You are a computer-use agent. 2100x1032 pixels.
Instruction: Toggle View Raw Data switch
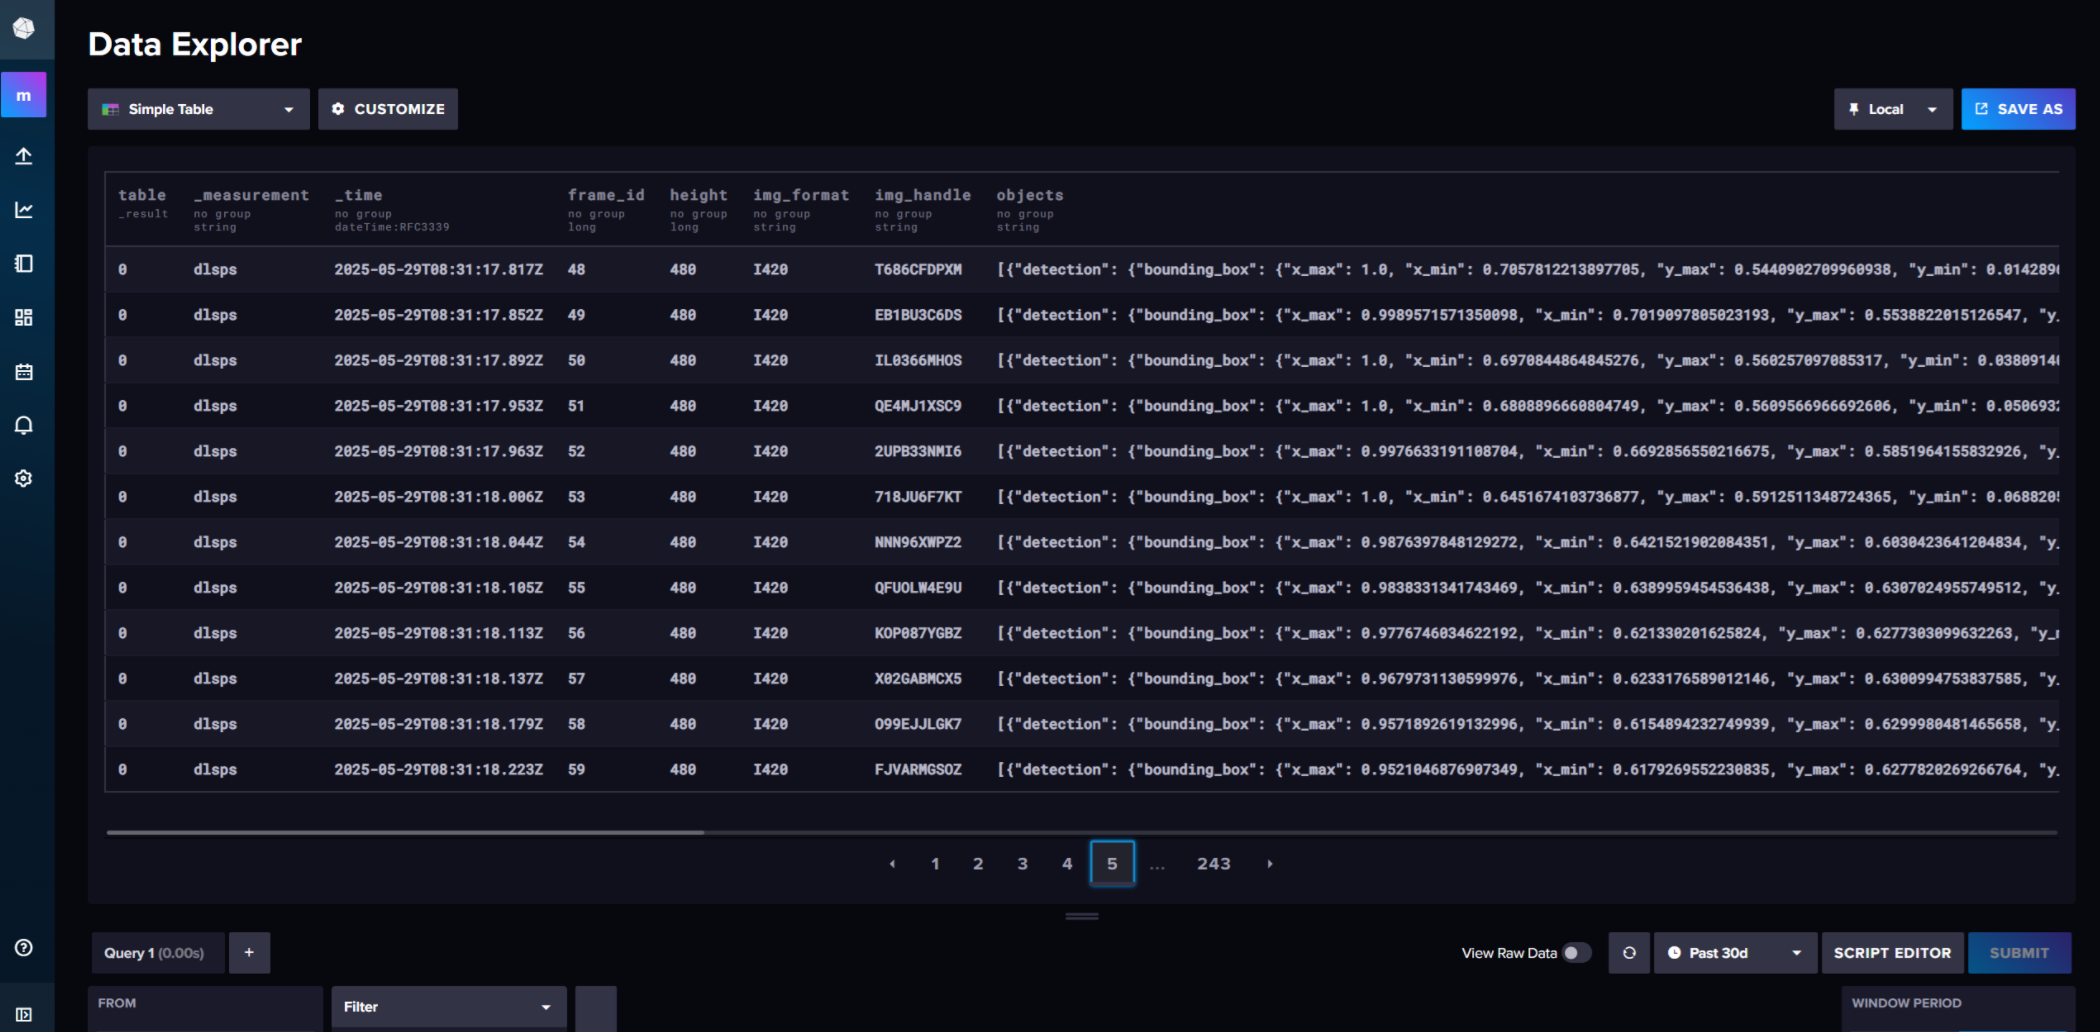pyautogui.click(x=1578, y=952)
